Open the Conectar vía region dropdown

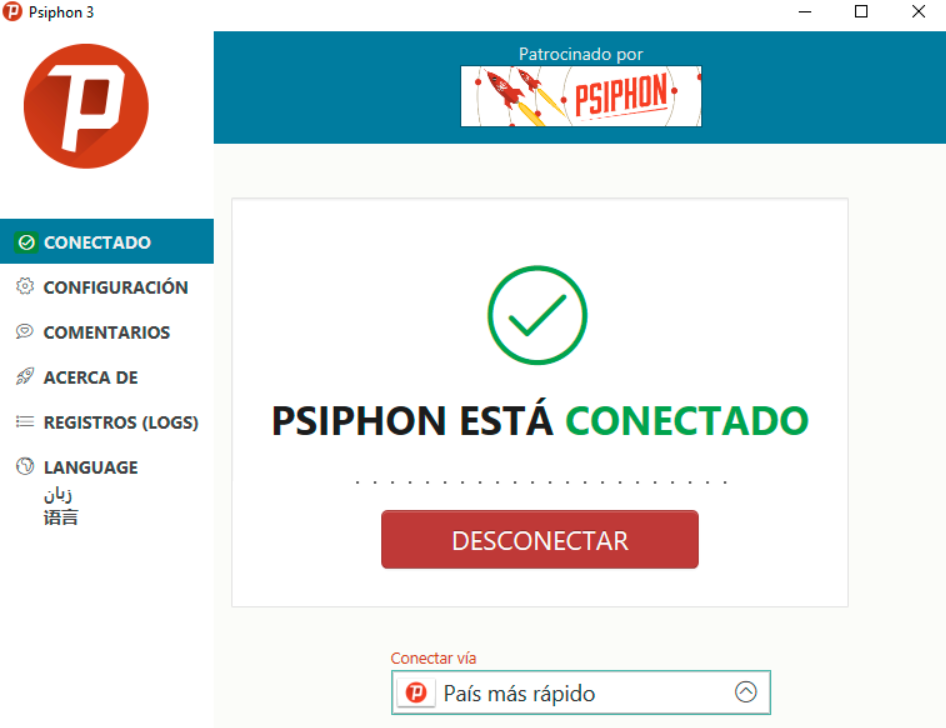[x=581, y=692]
